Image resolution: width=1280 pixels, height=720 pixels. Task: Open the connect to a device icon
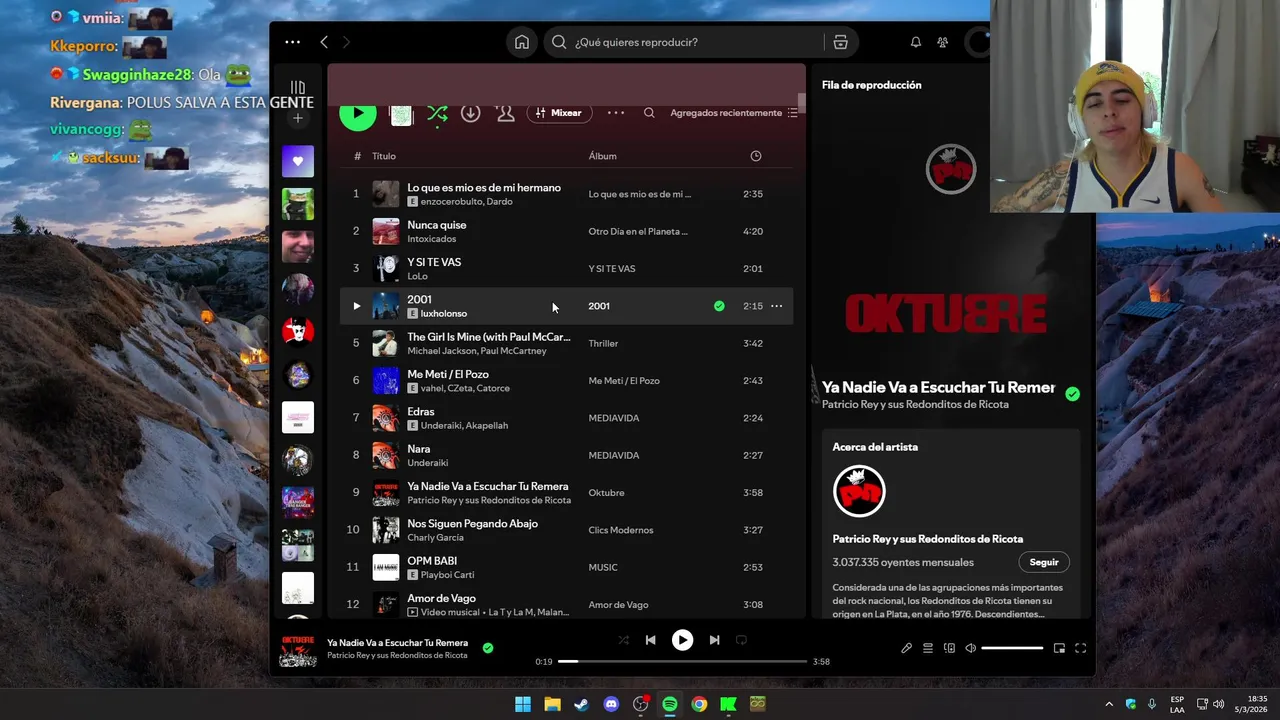949,648
